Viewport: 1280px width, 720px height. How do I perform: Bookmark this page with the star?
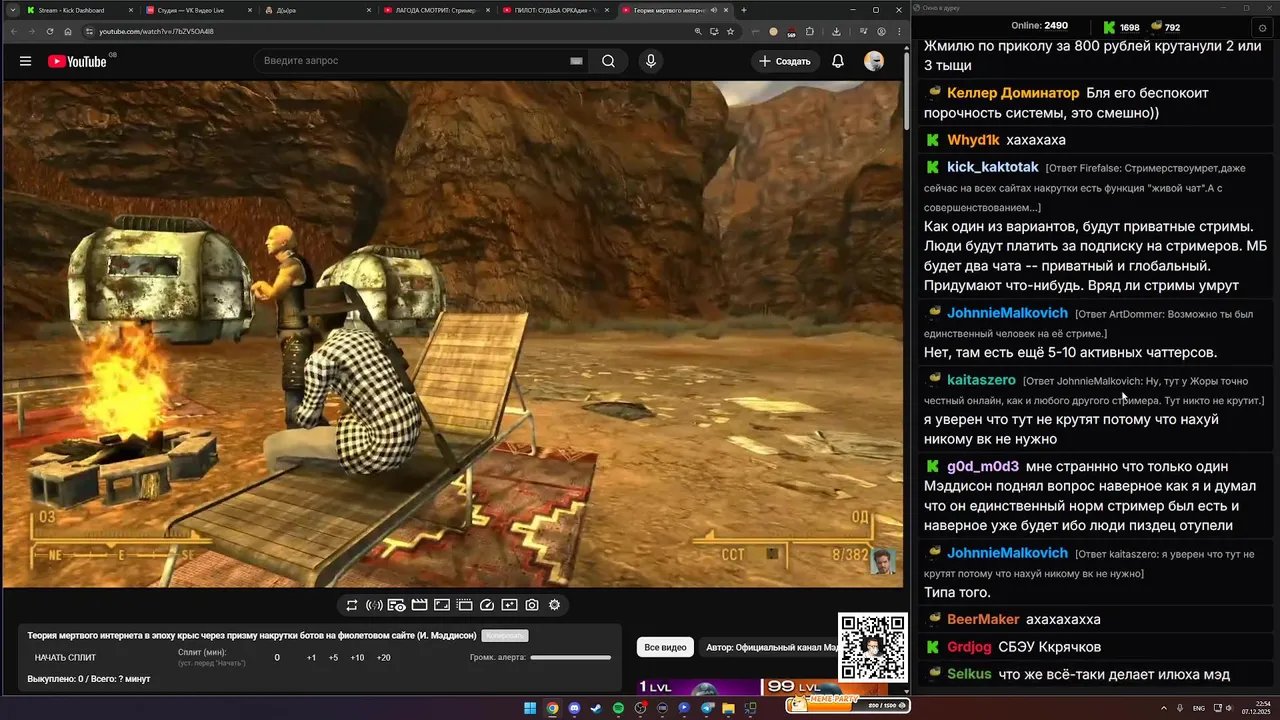pyautogui.click(x=731, y=31)
